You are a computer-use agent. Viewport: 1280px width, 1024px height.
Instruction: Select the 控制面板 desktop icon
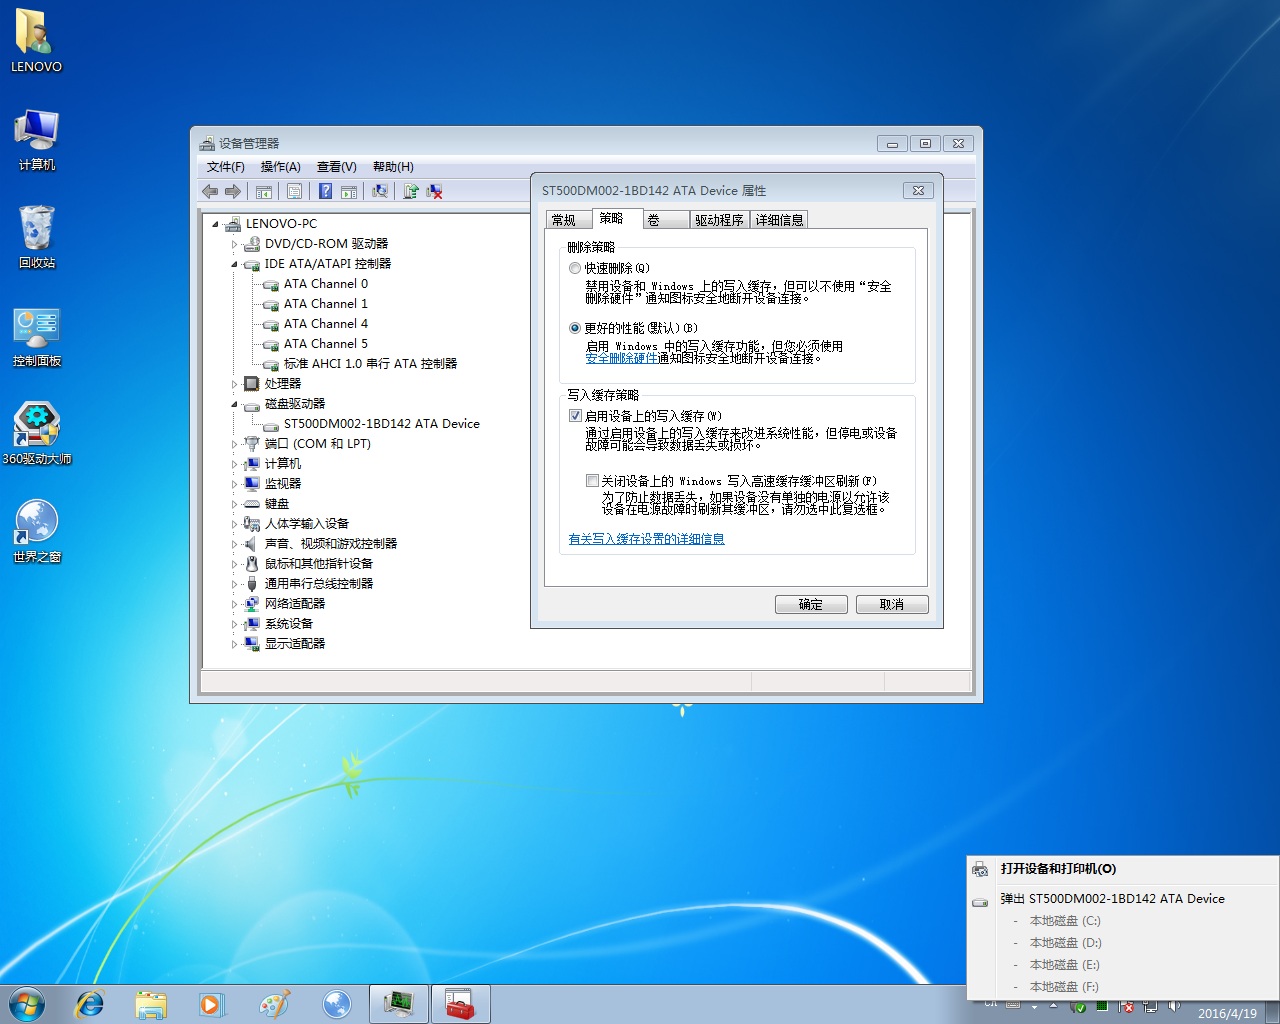[36, 336]
